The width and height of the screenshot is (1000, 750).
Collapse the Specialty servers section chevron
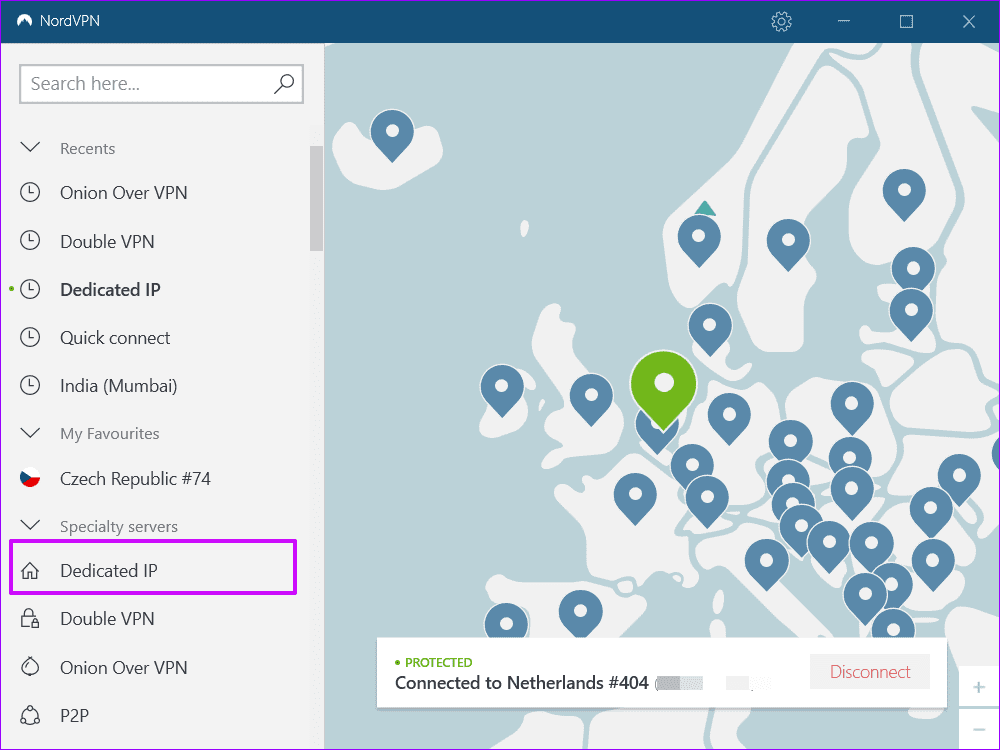(x=30, y=526)
